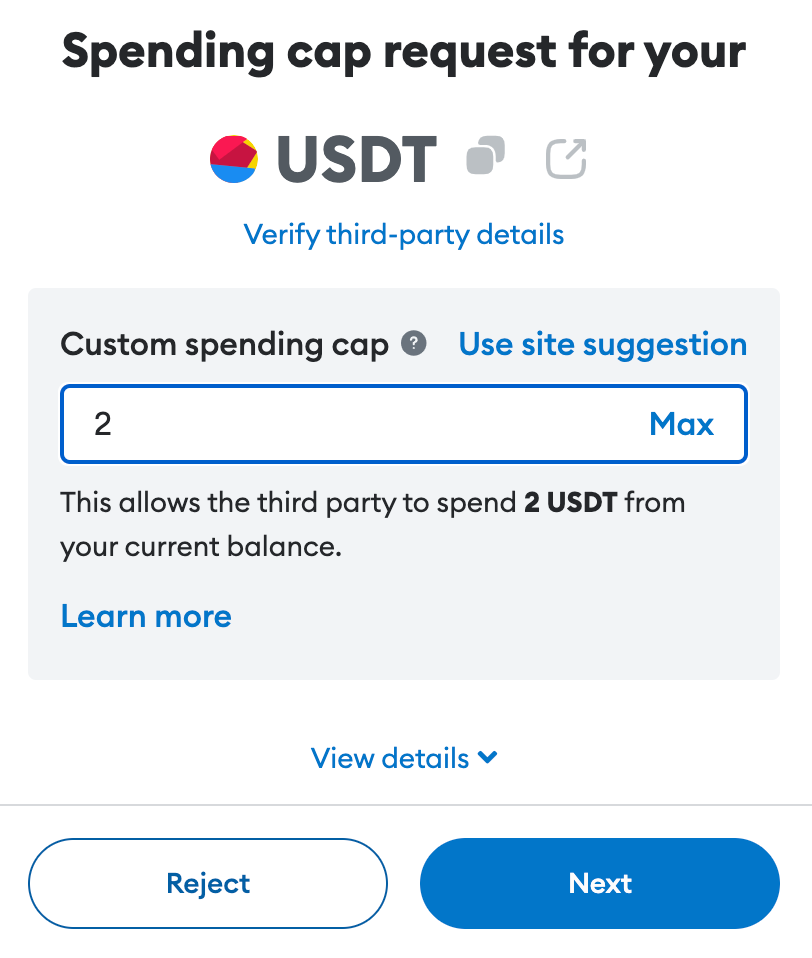812x958 pixels.
Task: Open Verify third-party details link
Action: [x=404, y=235]
